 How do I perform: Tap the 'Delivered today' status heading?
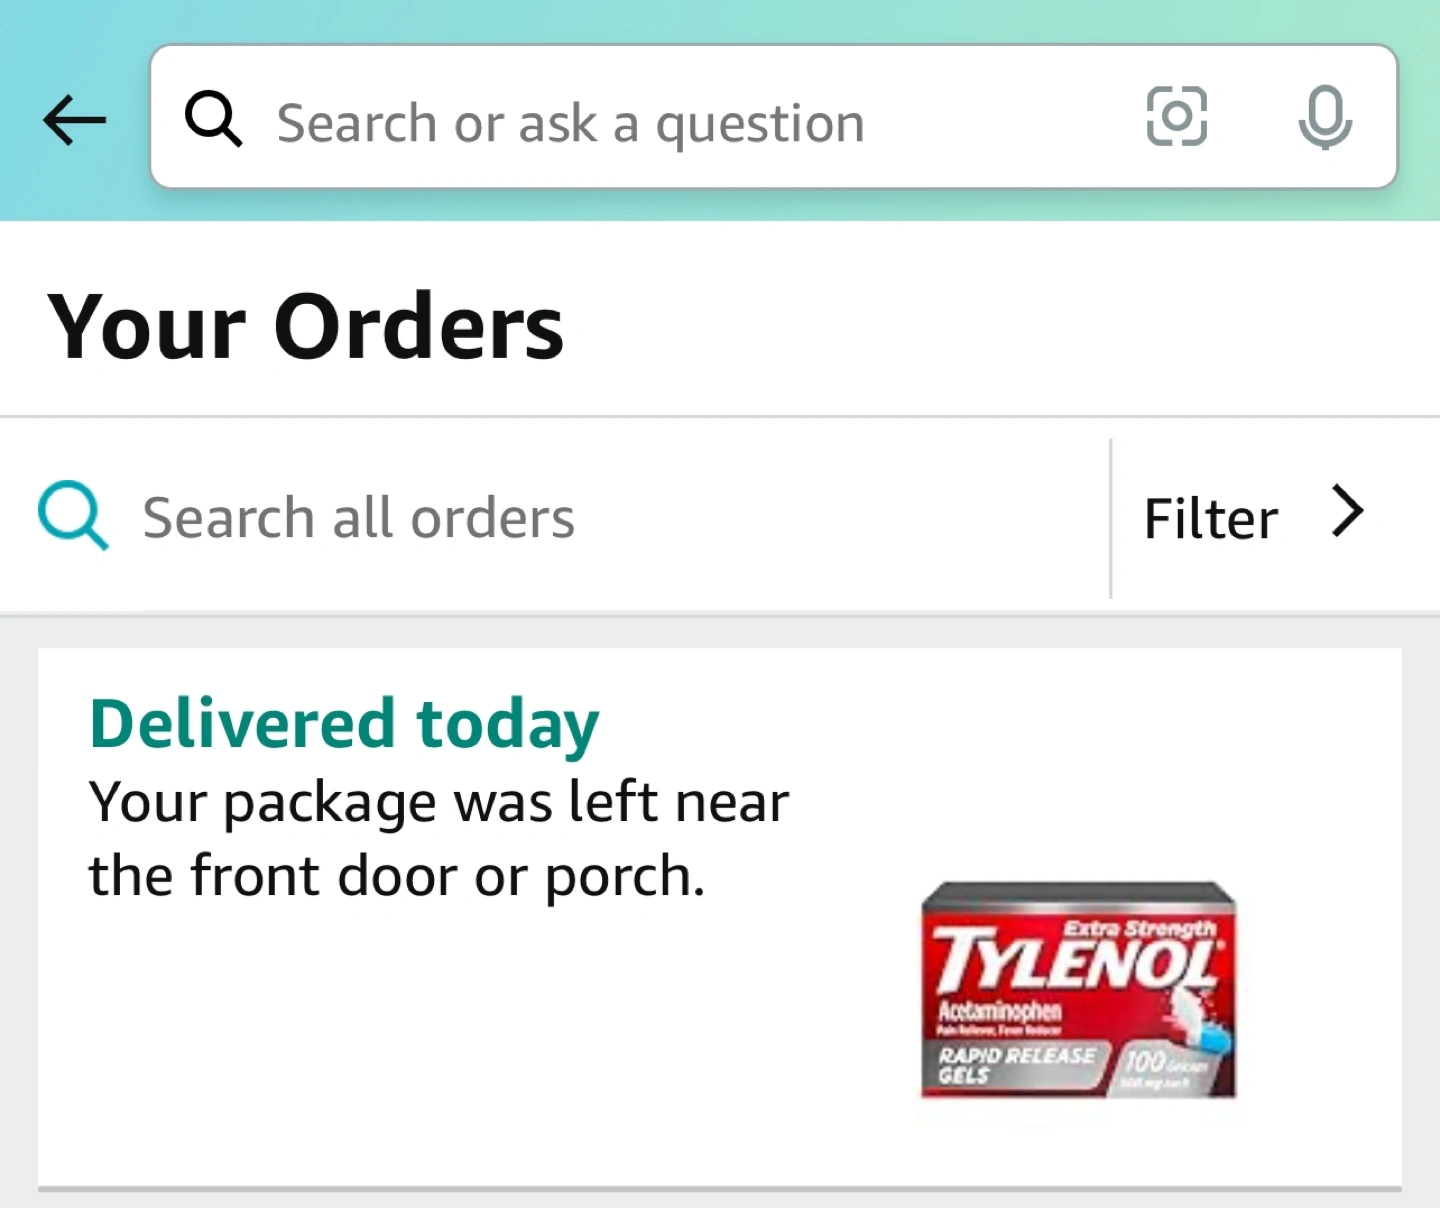pos(344,724)
